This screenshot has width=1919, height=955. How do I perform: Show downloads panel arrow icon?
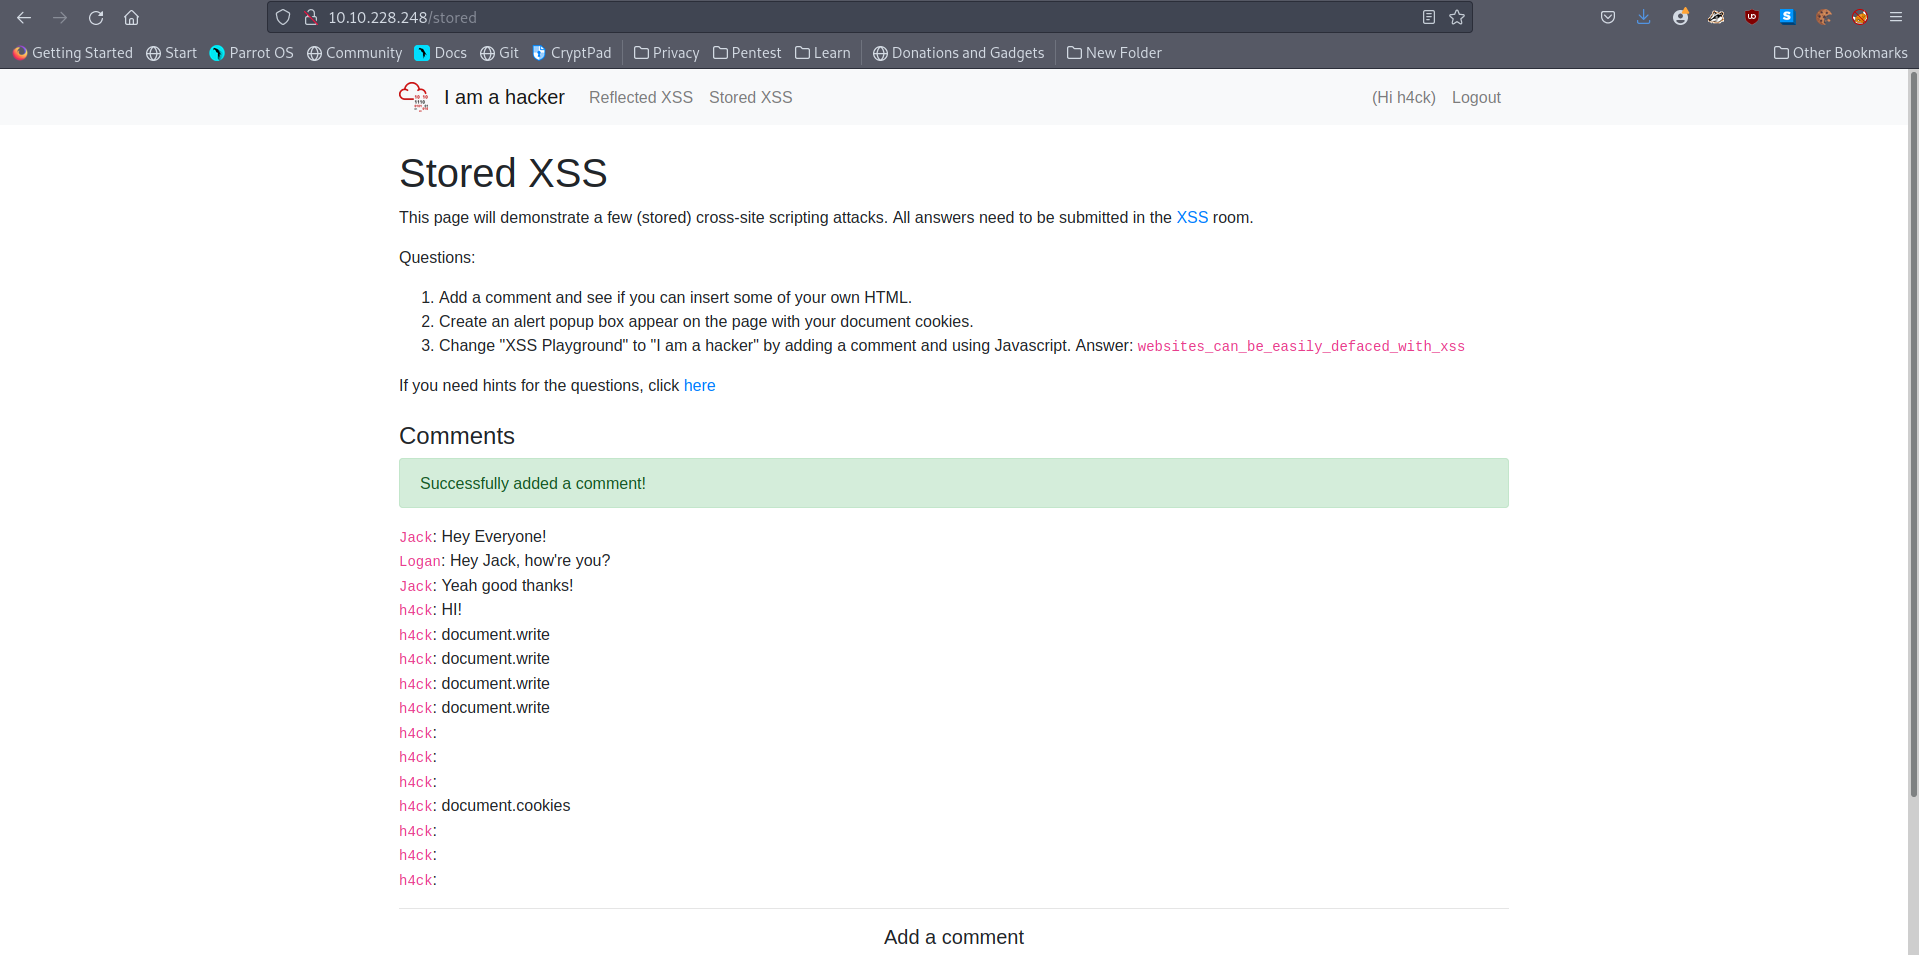[x=1644, y=17]
